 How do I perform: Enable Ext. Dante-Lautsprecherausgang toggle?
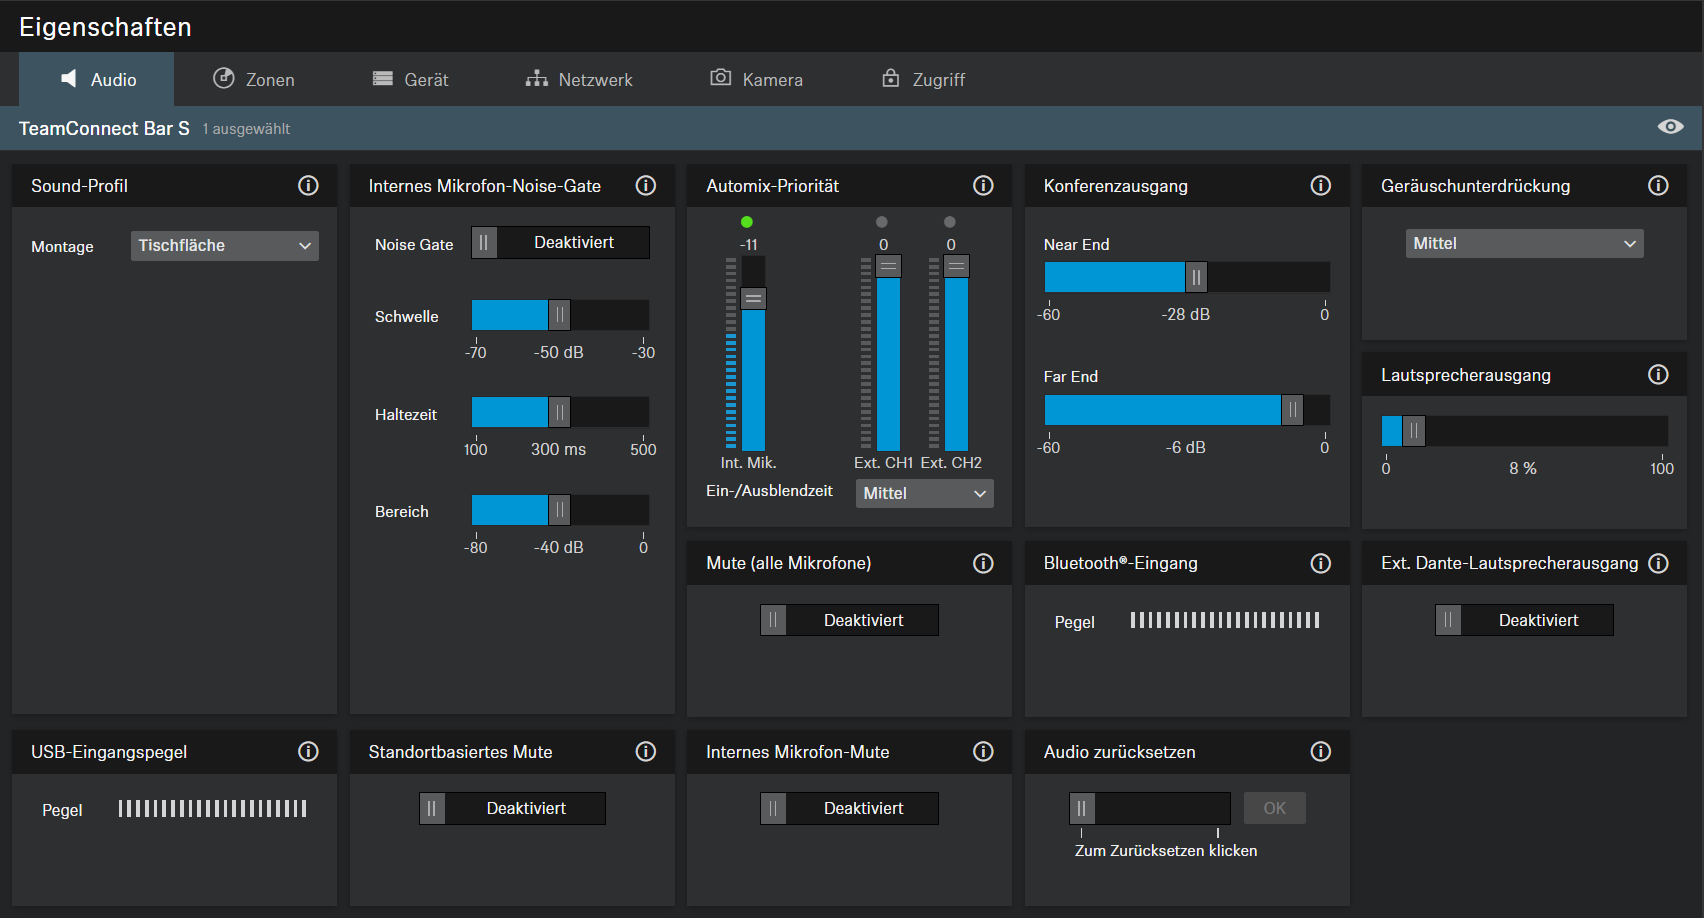pos(1524,620)
